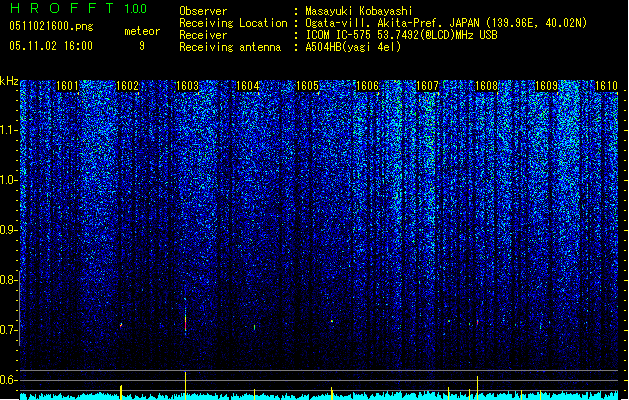Screen dimensions: 629x400
Task: Click the yellow power spike near 1608
Action: click(477, 388)
